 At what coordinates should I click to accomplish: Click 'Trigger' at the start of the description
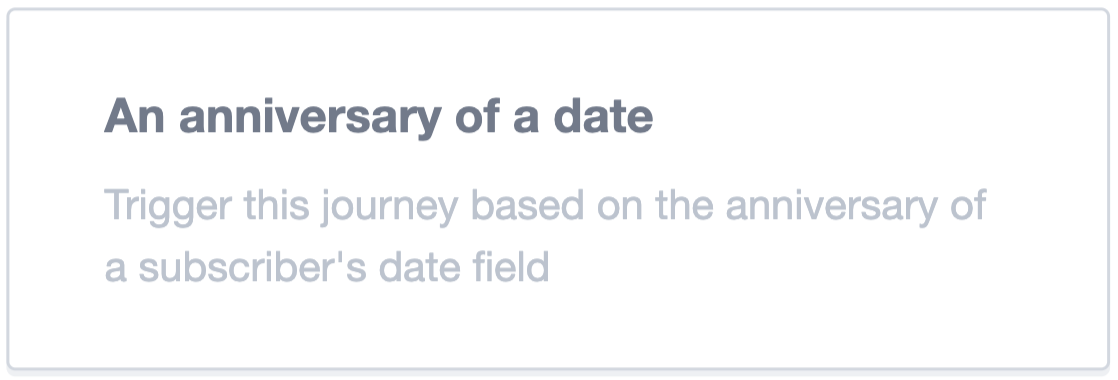(168, 207)
